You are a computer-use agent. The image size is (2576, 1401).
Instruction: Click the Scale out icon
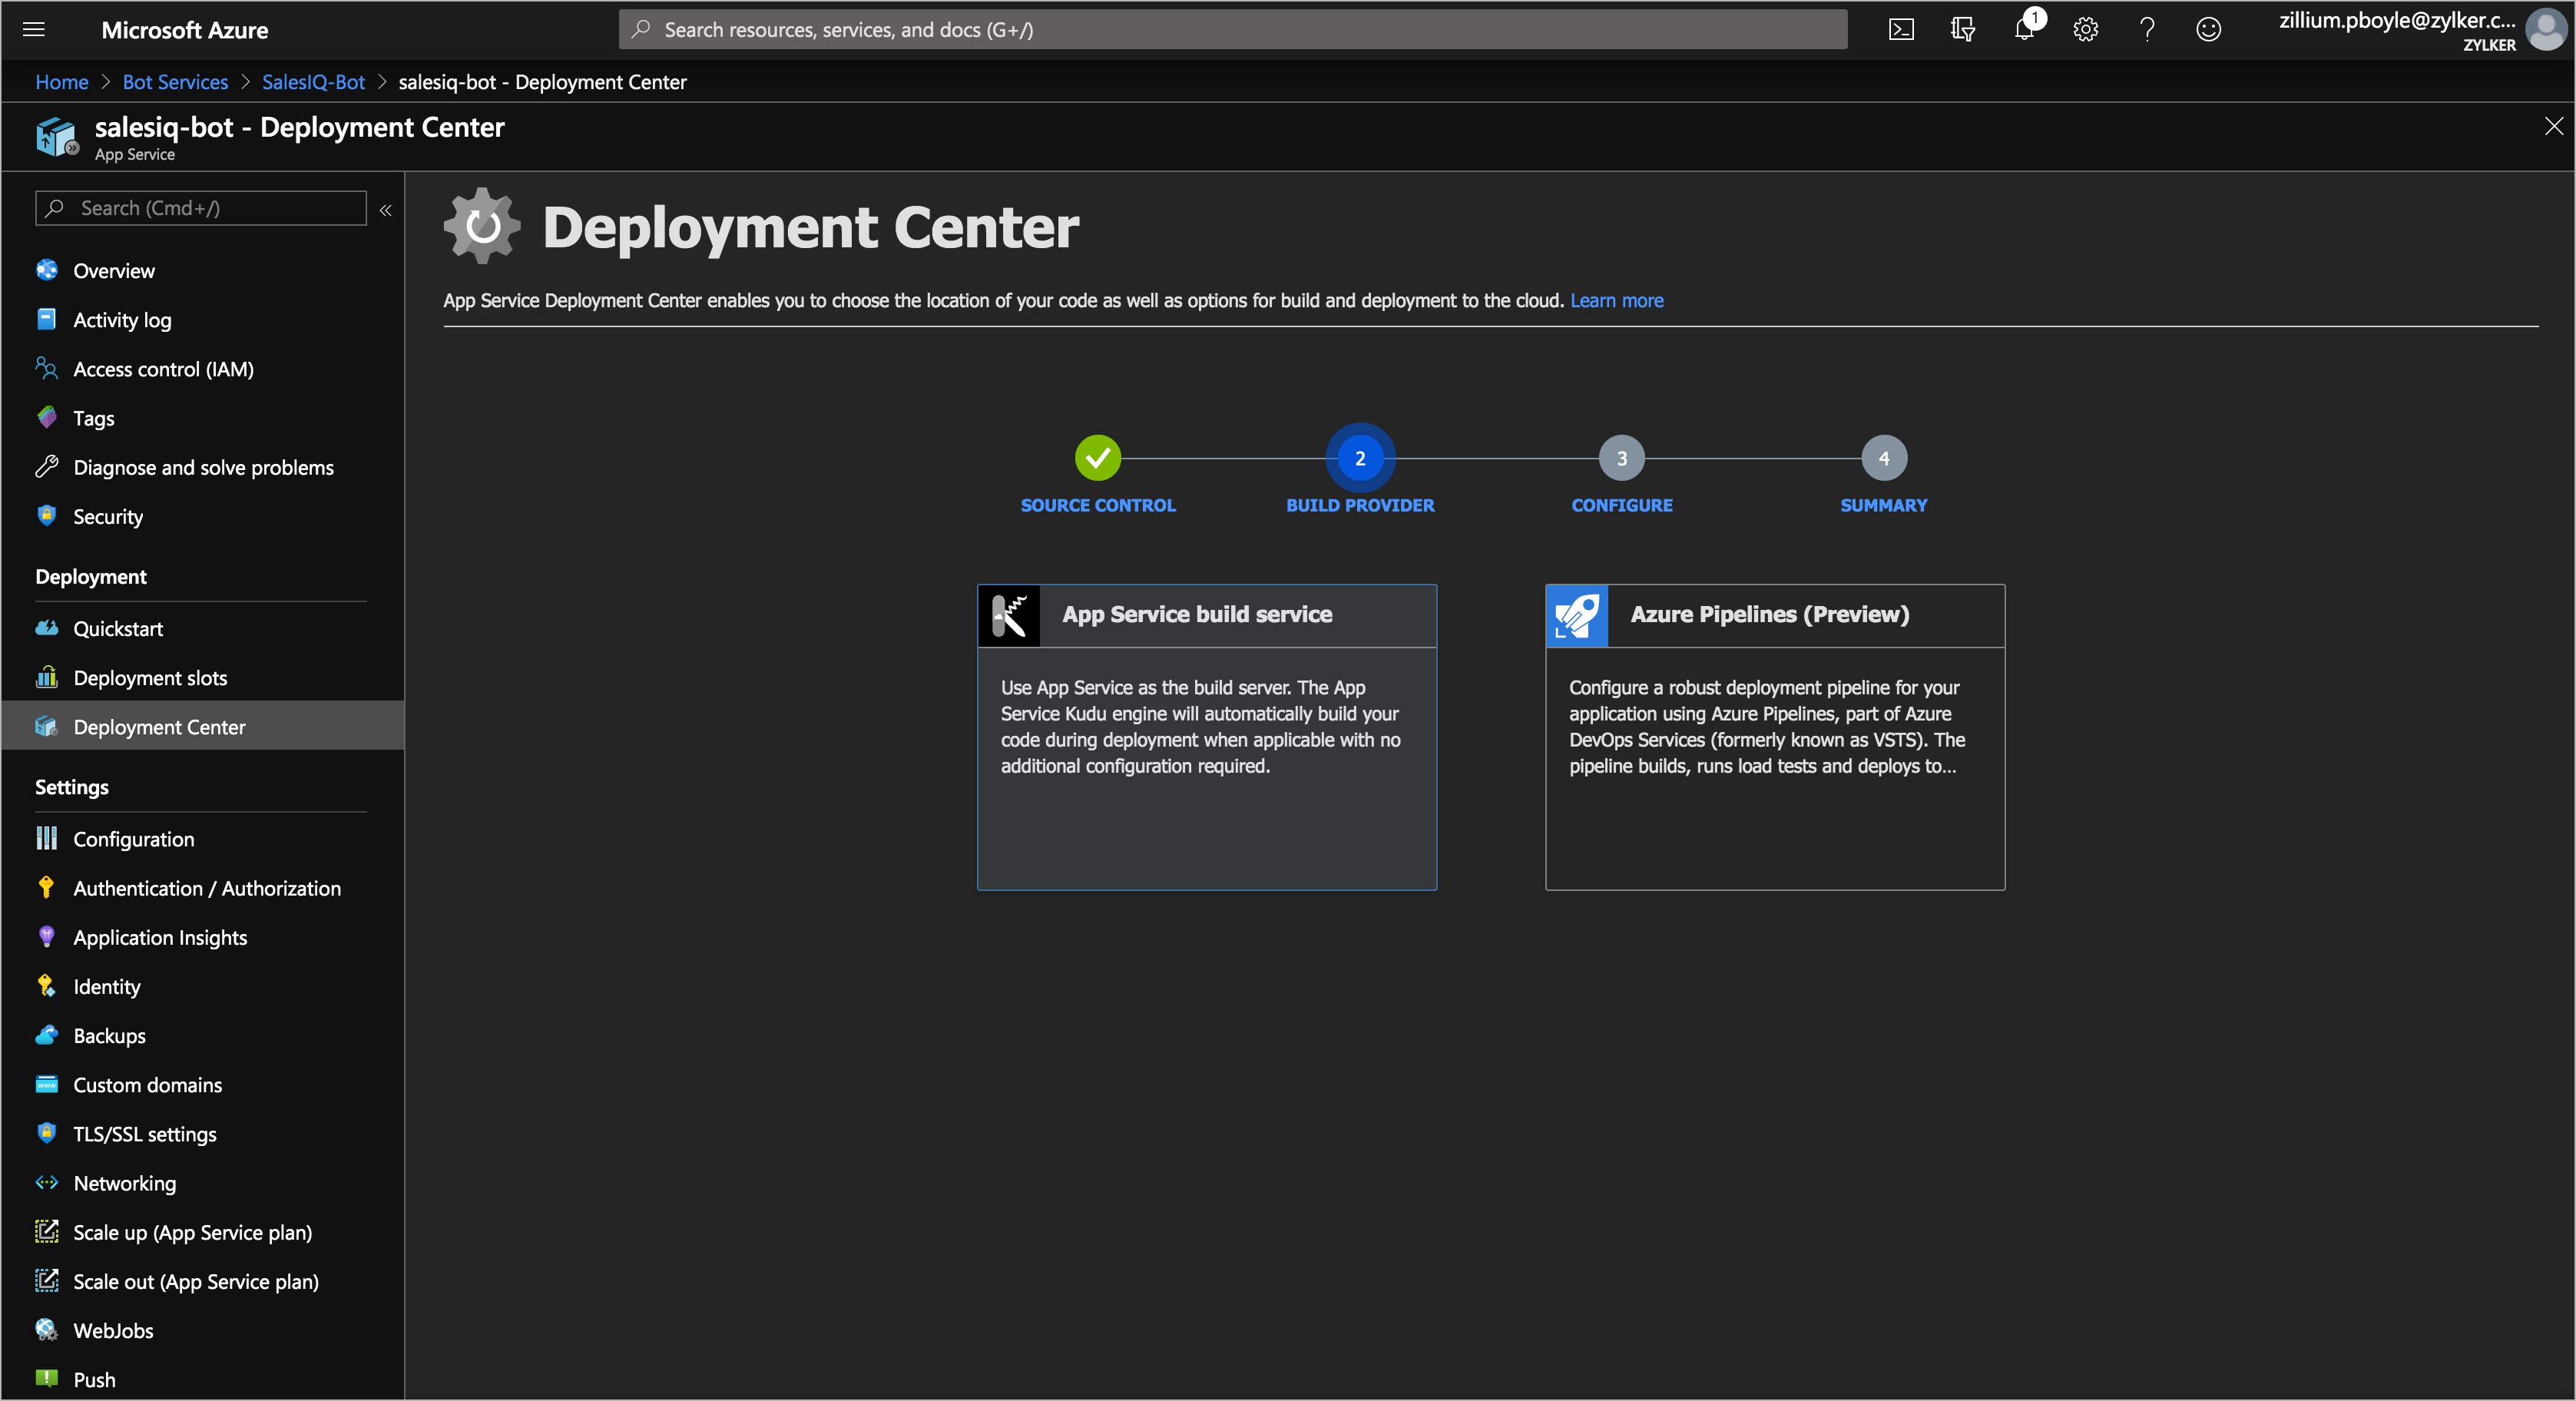(47, 1280)
